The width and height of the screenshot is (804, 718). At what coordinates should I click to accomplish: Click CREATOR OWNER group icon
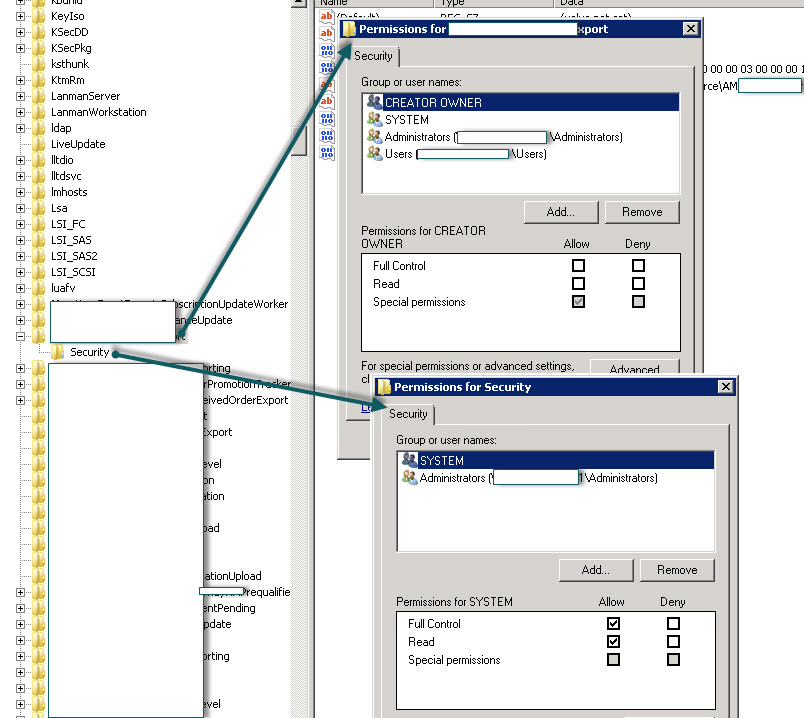coord(374,102)
